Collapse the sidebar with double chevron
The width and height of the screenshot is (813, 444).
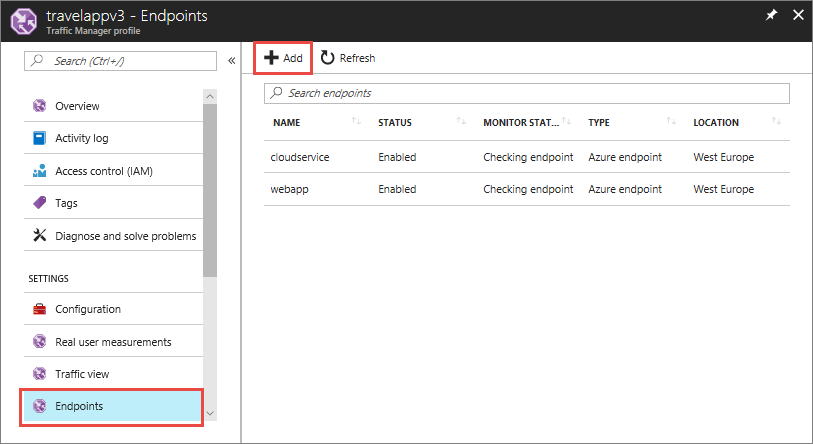[232, 61]
